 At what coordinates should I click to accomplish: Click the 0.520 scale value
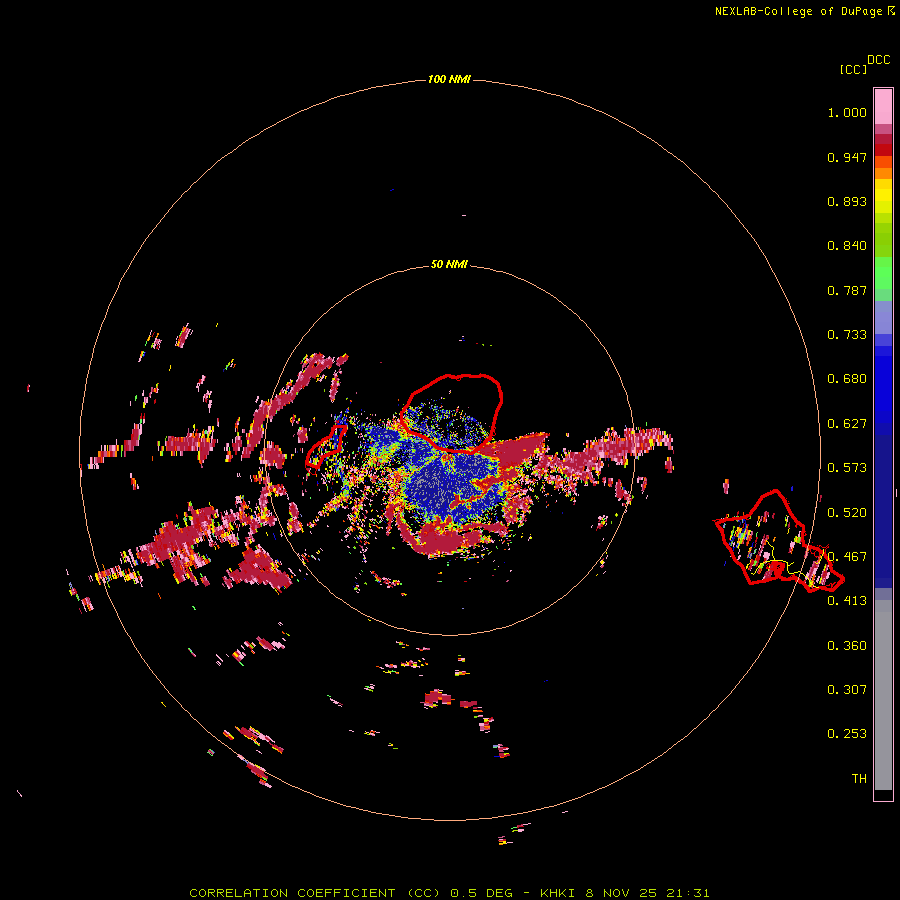point(847,513)
